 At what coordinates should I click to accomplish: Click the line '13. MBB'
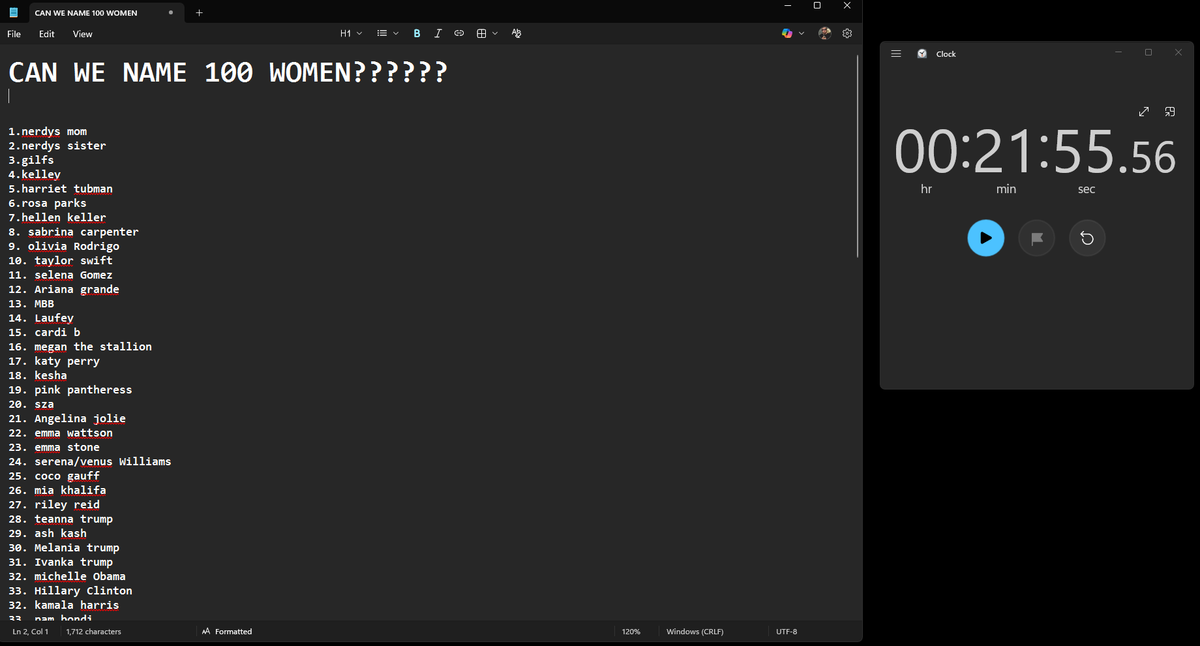[x=31, y=303]
